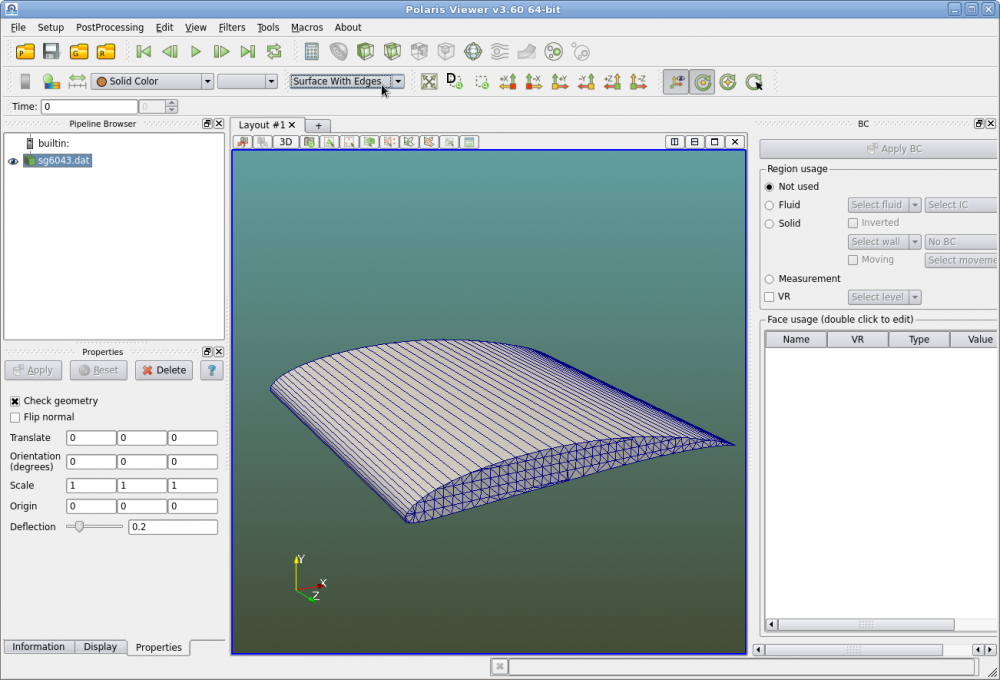Screen dimensions: 1000x680
Task: Switch to the Information tab
Action: 39,647
